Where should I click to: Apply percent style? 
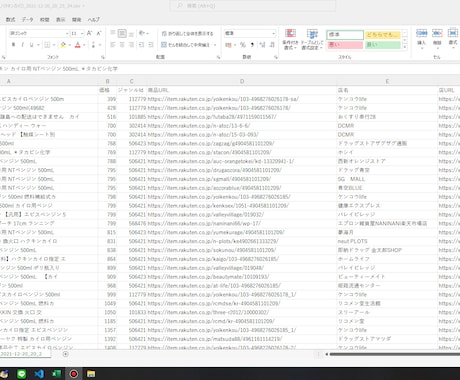pos(243,45)
